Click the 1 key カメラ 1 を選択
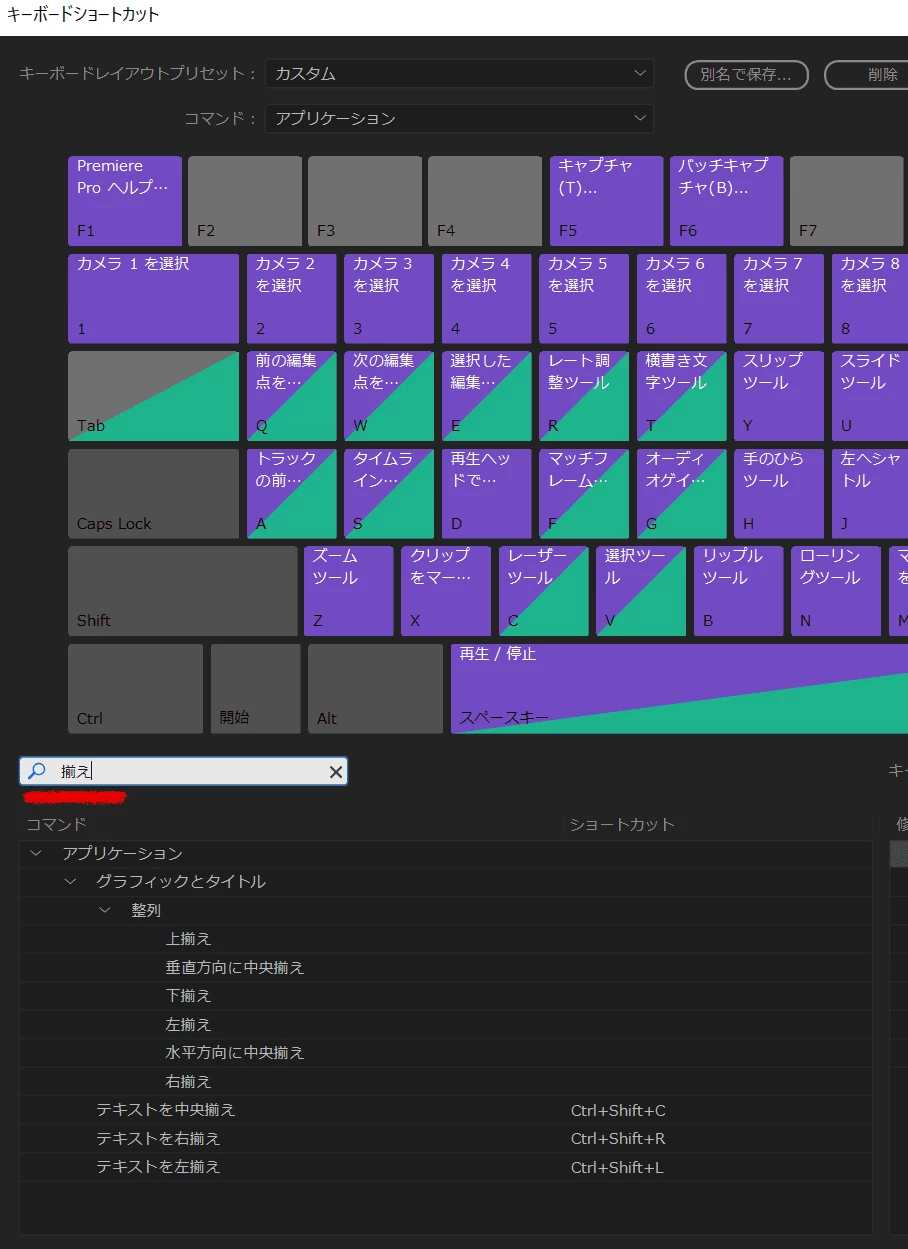The height and width of the screenshot is (1249, 908). [x=154, y=299]
